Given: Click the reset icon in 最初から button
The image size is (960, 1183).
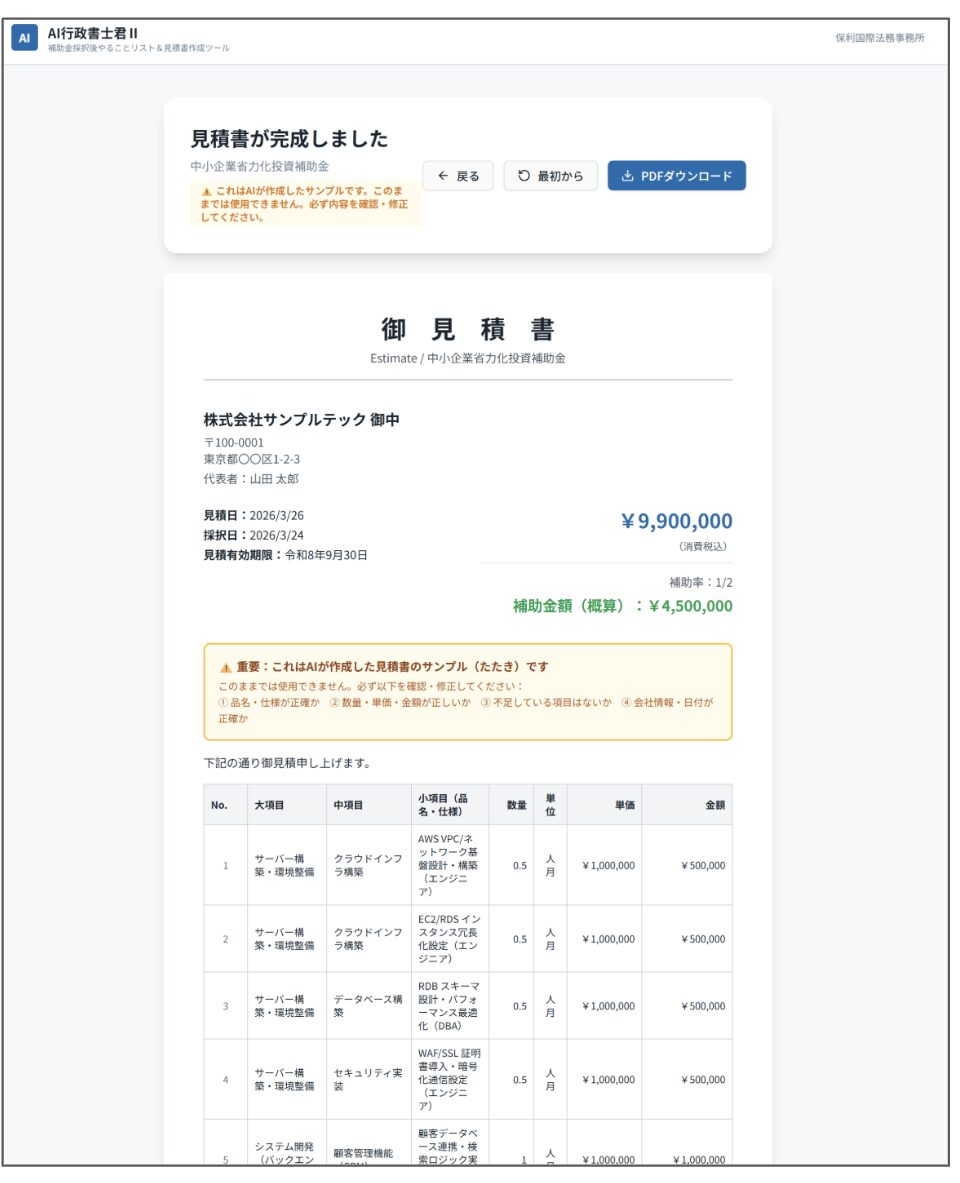Looking at the screenshot, I should pyautogui.click(x=523, y=176).
